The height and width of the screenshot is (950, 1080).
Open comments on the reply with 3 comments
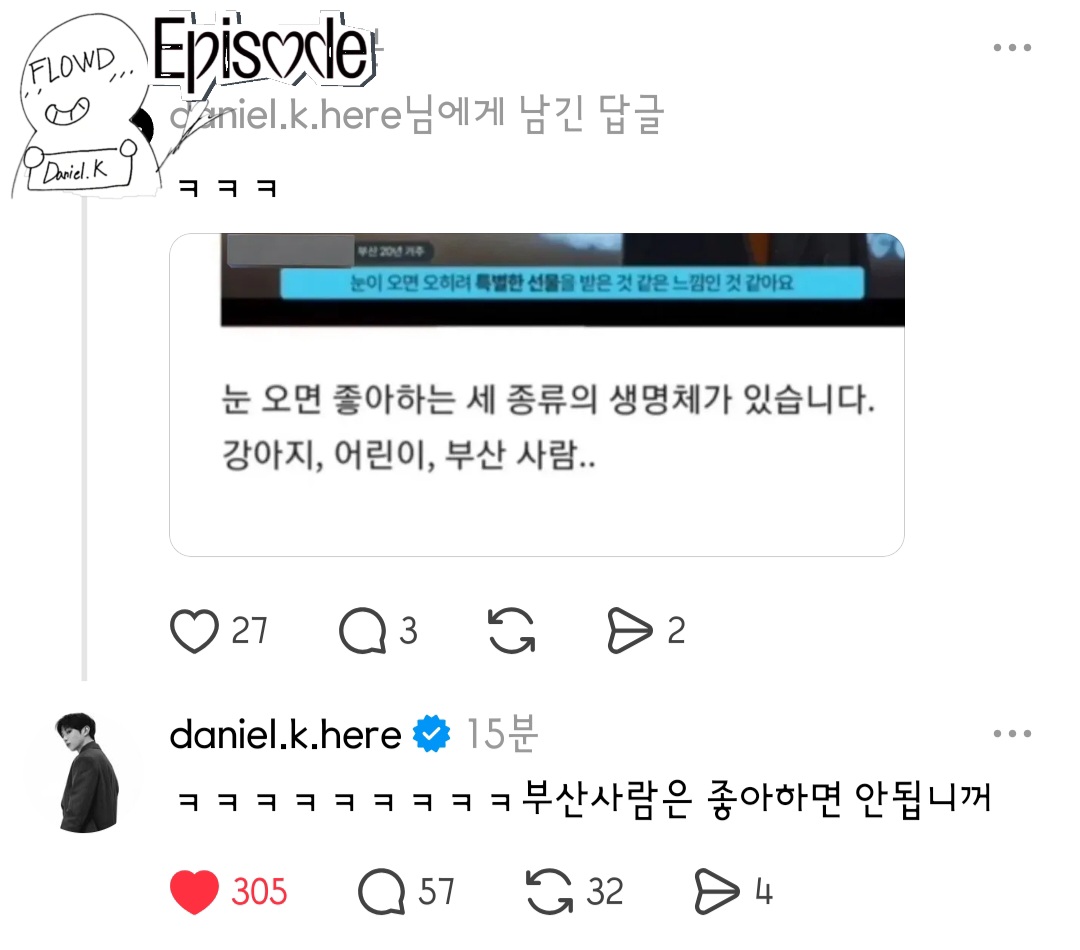click(x=362, y=630)
